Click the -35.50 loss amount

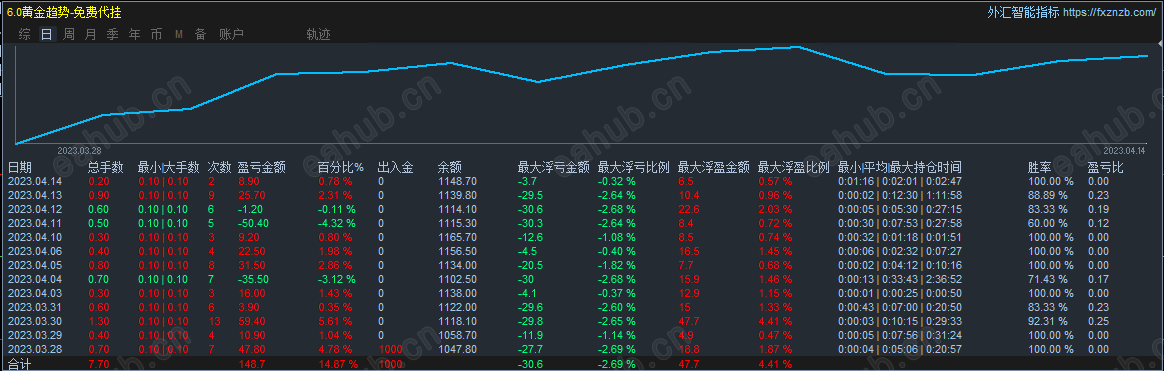tap(253, 280)
